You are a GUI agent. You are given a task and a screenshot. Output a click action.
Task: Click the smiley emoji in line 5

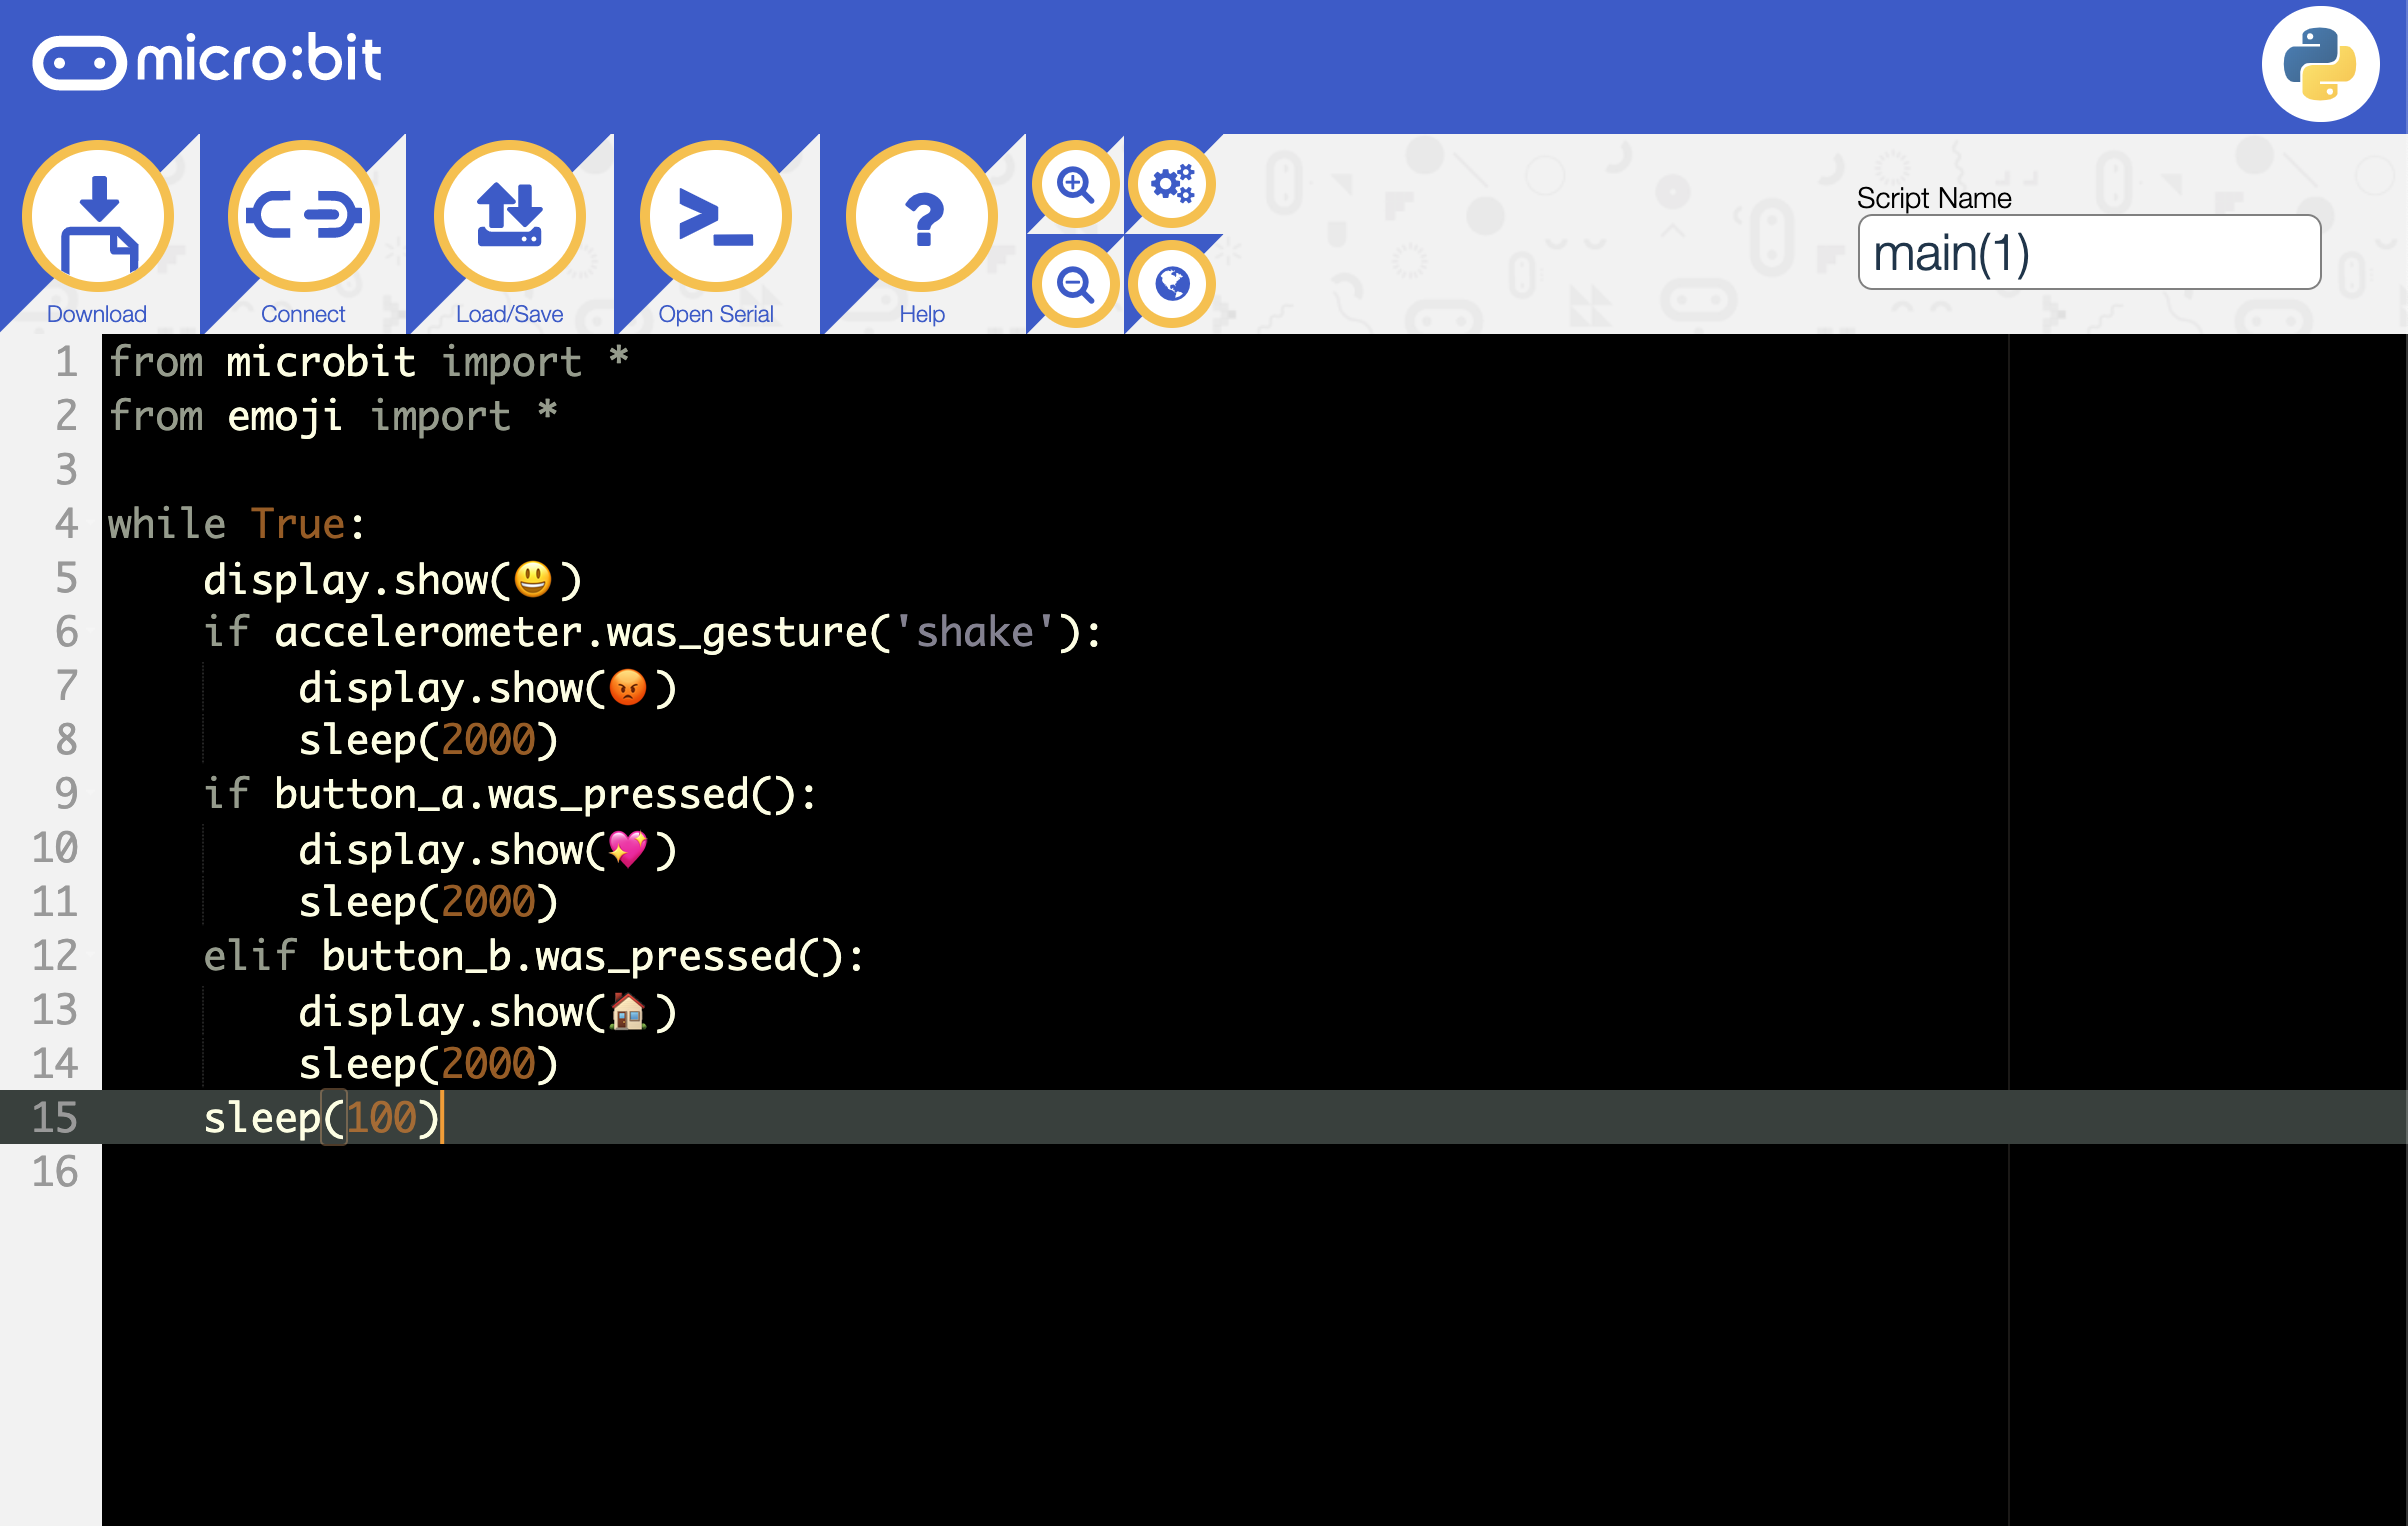click(x=533, y=580)
